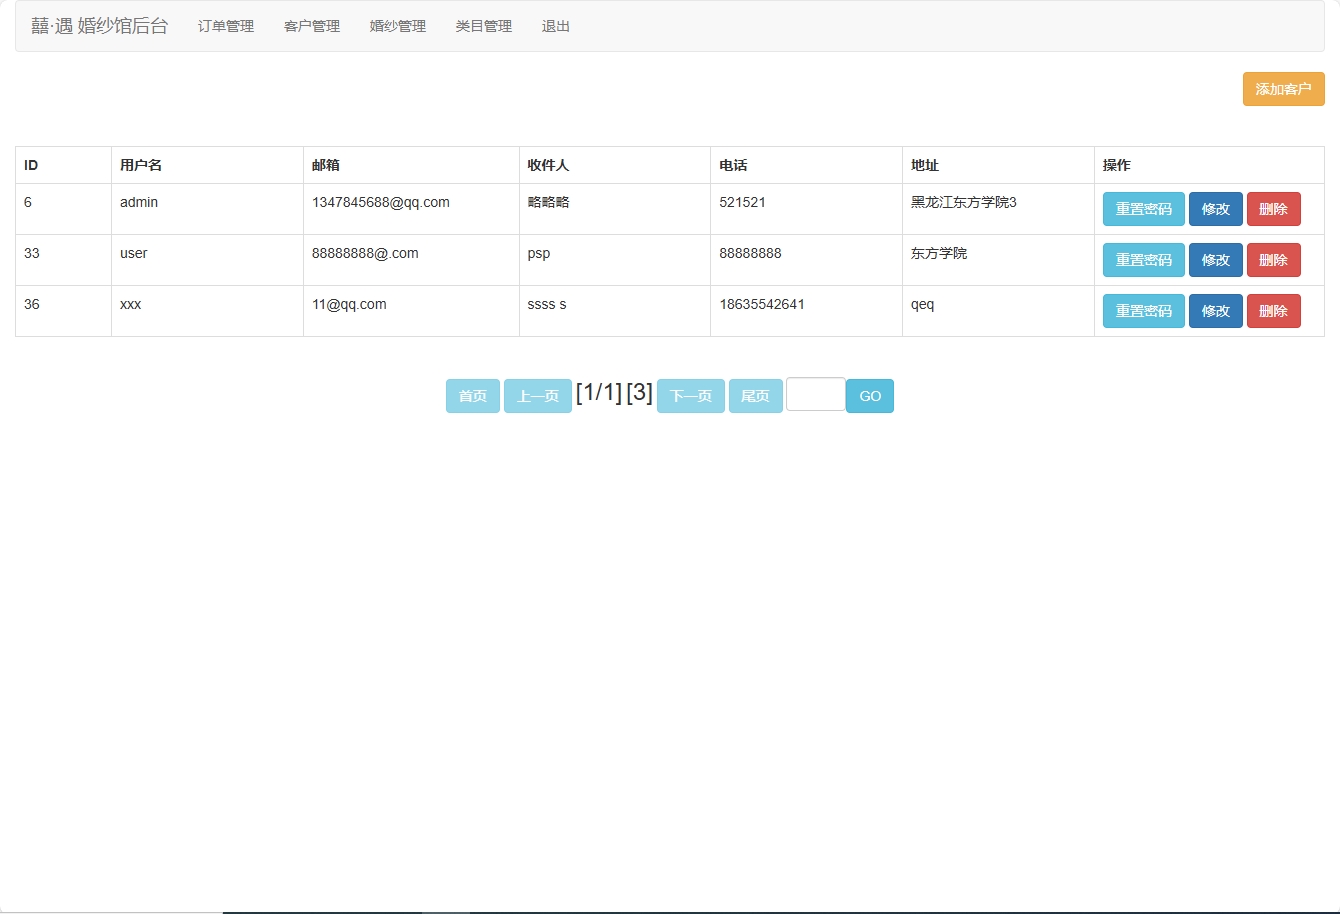The width and height of the screenshot is (1340, 914).
Task: Go to 客户管理 page
Action: pos(312,27)
